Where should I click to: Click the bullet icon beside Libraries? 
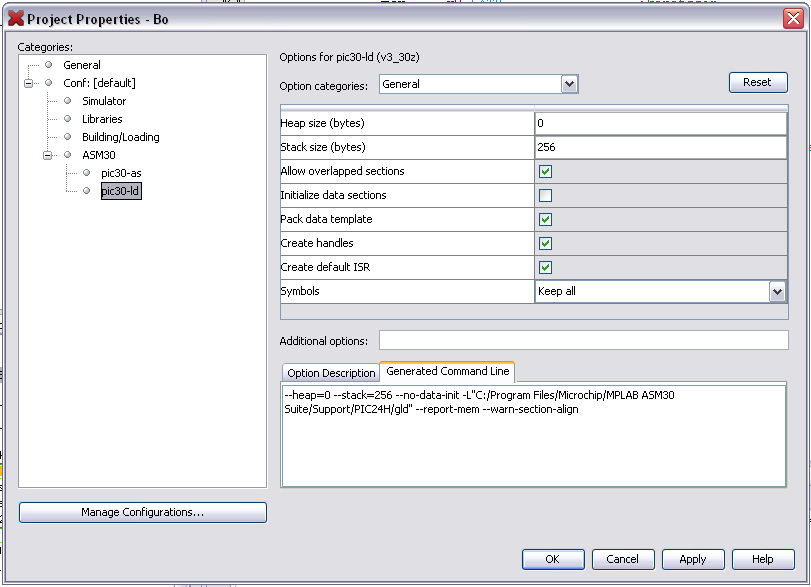(68, 119)
